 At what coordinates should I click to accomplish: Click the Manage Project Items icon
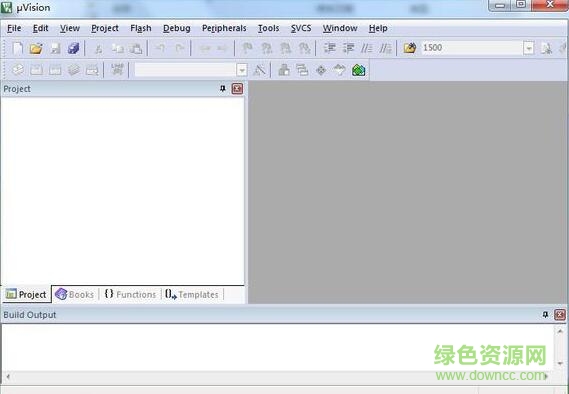(x=284, y=70)
